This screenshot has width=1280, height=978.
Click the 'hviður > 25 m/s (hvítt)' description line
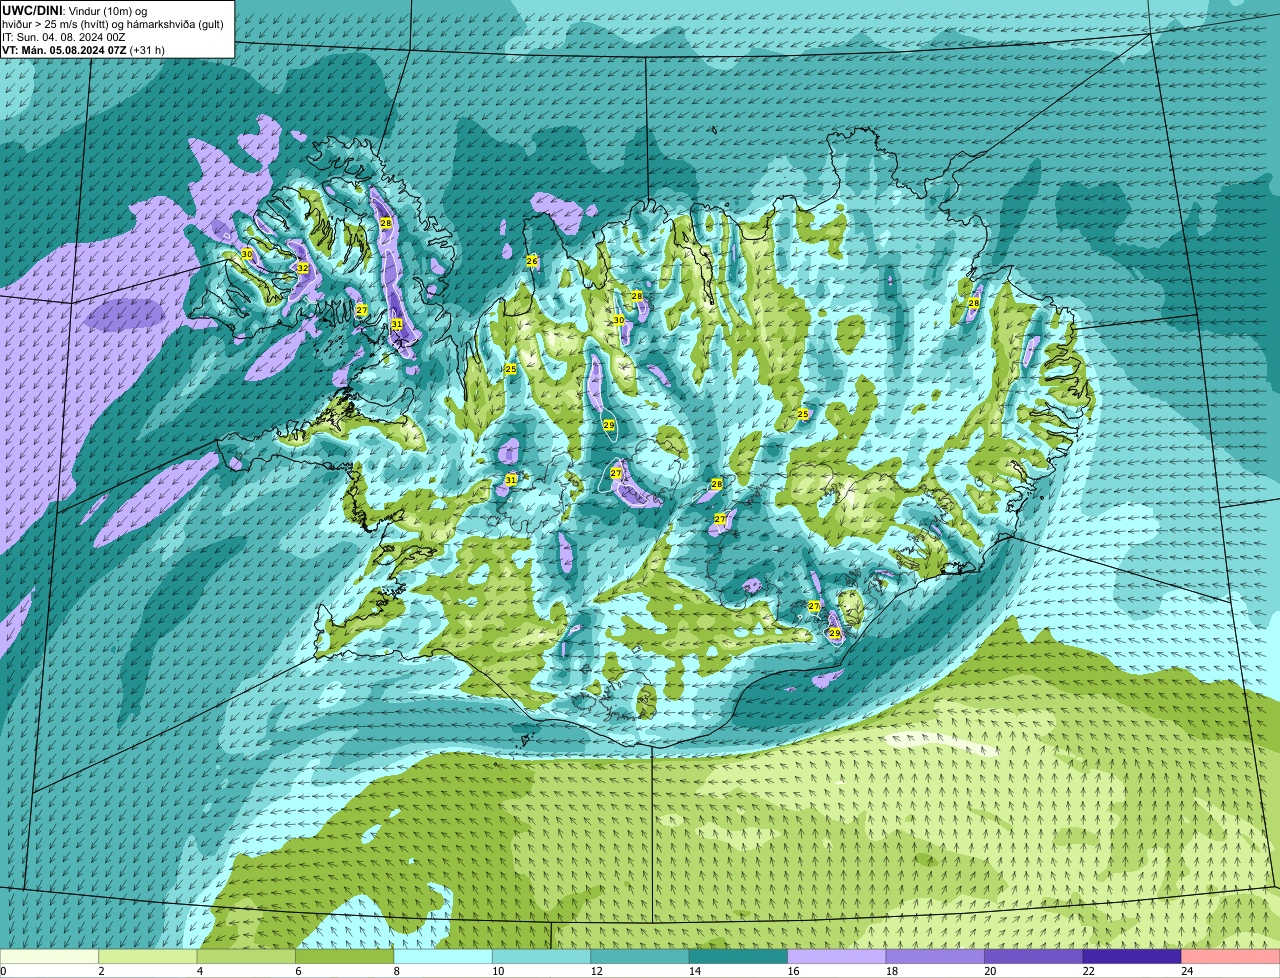[113, 24]
